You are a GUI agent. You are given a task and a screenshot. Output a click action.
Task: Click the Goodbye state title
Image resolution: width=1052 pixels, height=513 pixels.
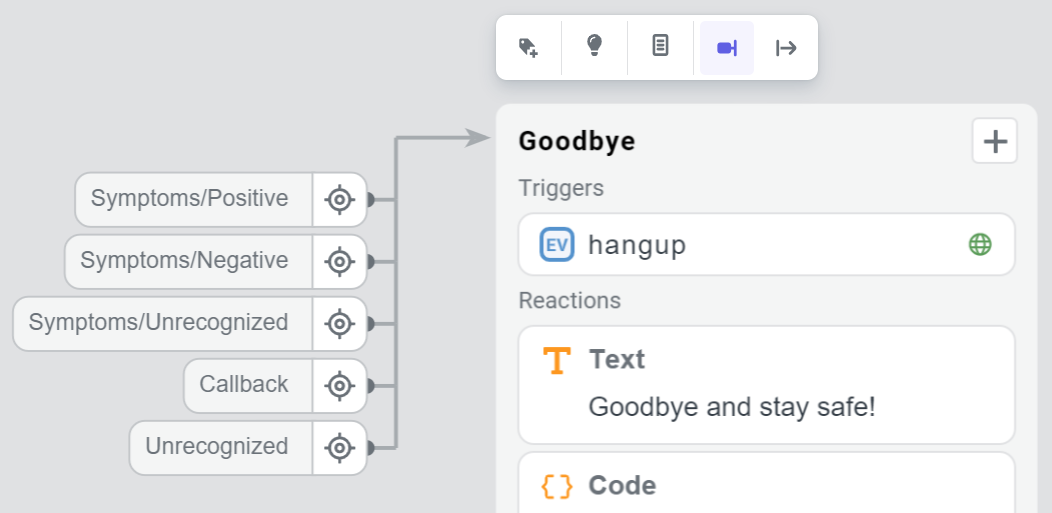click(577, 142)
